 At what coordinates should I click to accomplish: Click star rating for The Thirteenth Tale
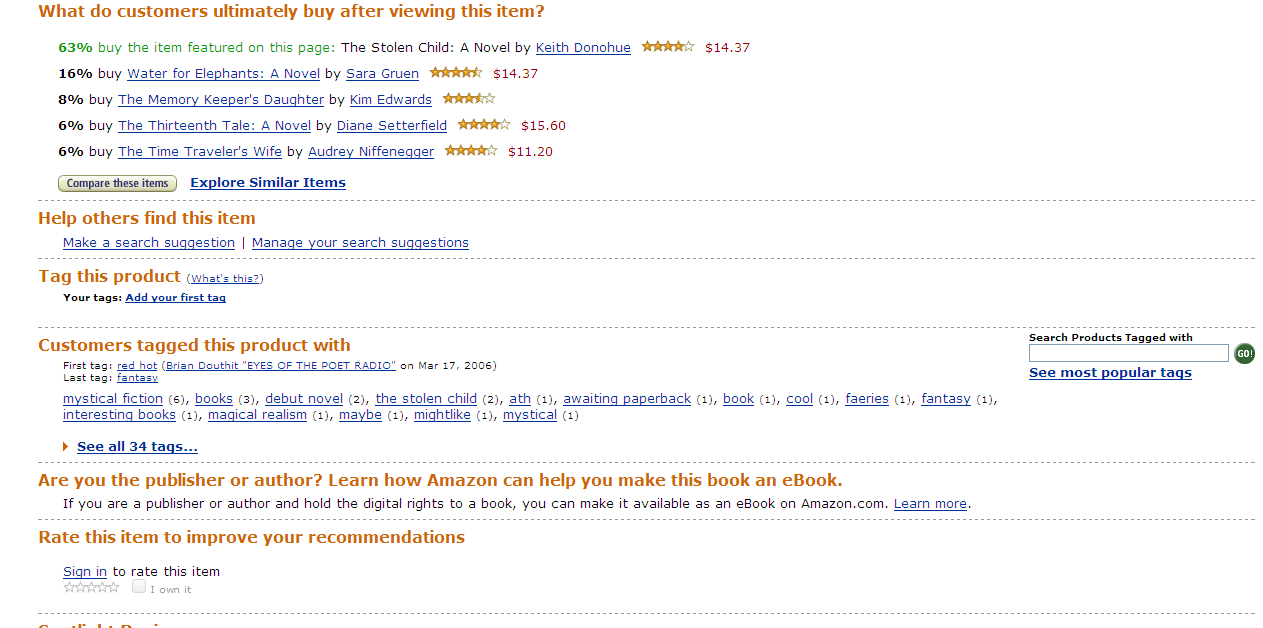point(484,124)
